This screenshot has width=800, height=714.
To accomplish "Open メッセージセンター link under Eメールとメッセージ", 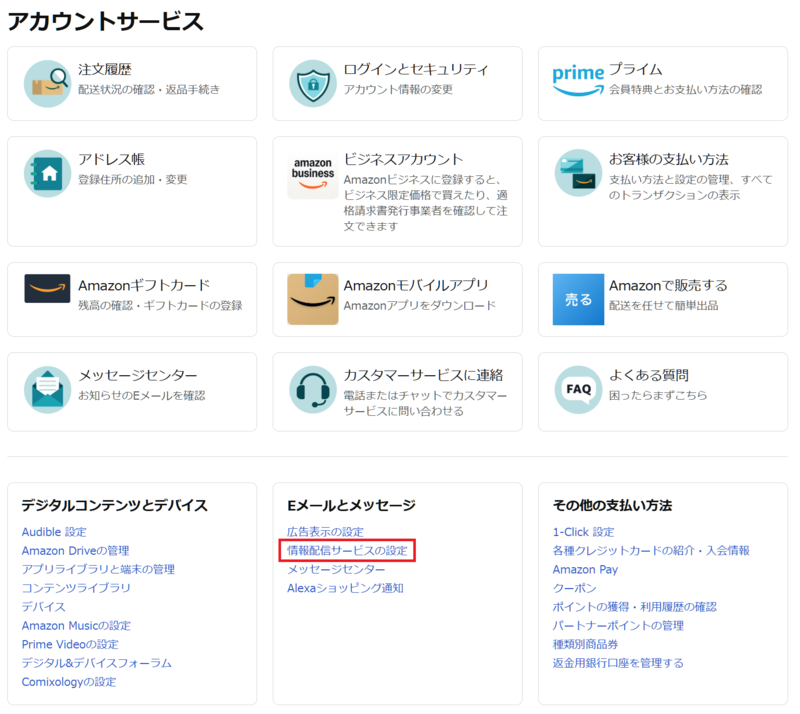I will 336,569.
